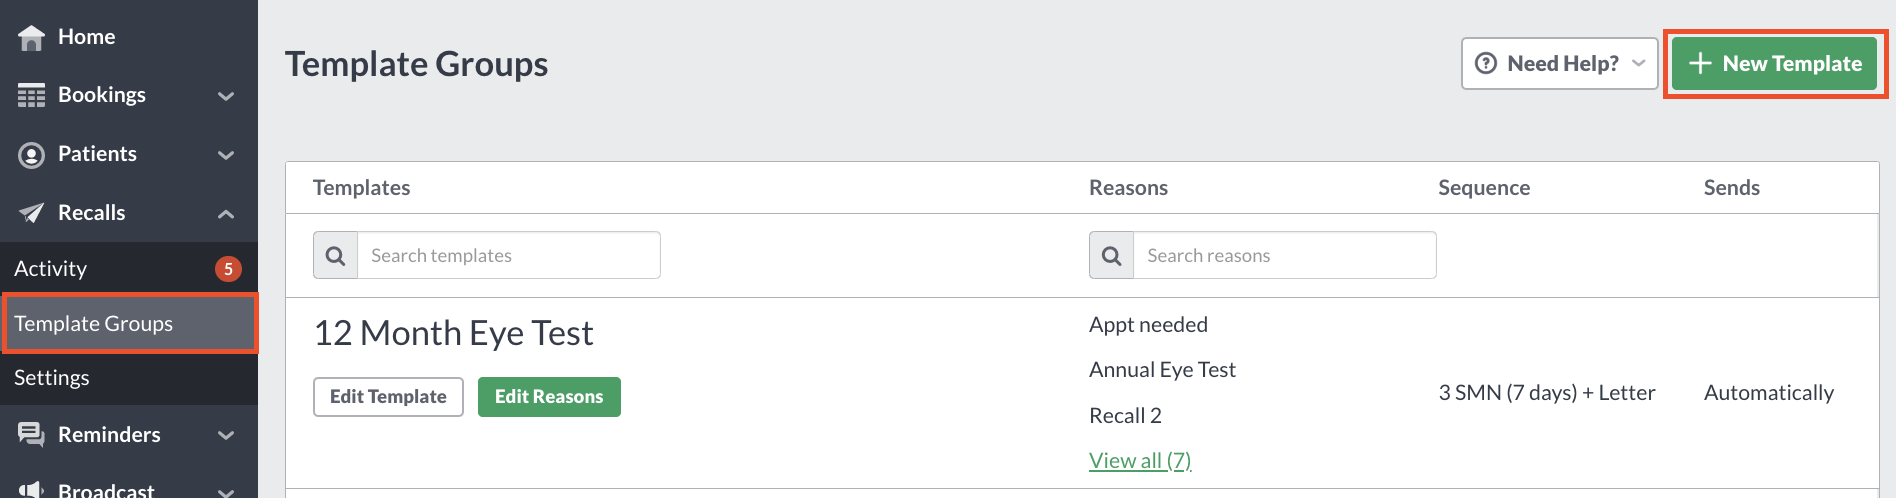Expand the Patients menu chevron
Screen dimensions: 1896x498
tap(226, 155)
